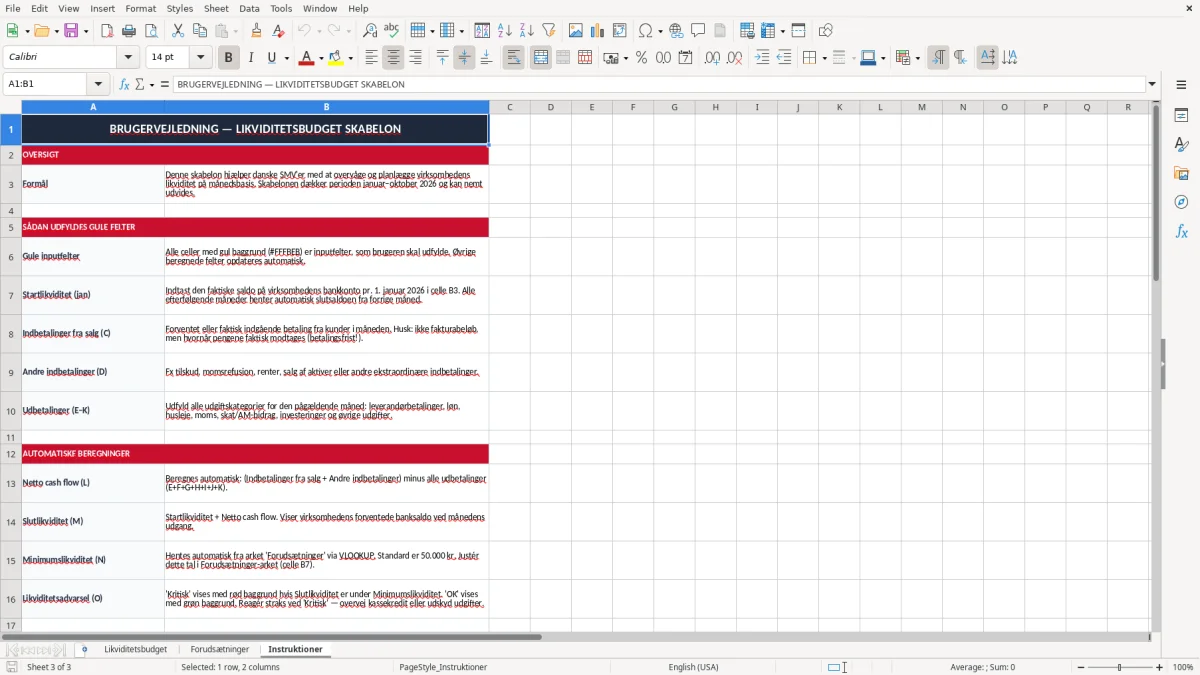Open Underline style dropdown arrow
The width and height of the screenshot is (1200, 675).
pos(286,58)
